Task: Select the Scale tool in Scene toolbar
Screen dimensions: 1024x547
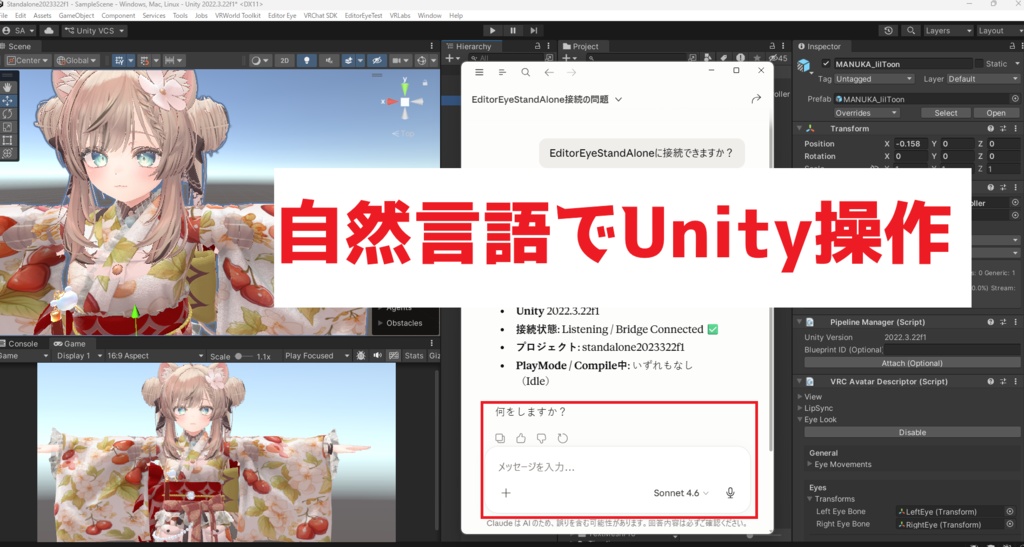Action: pyautogui.click(x=8, y=127)
